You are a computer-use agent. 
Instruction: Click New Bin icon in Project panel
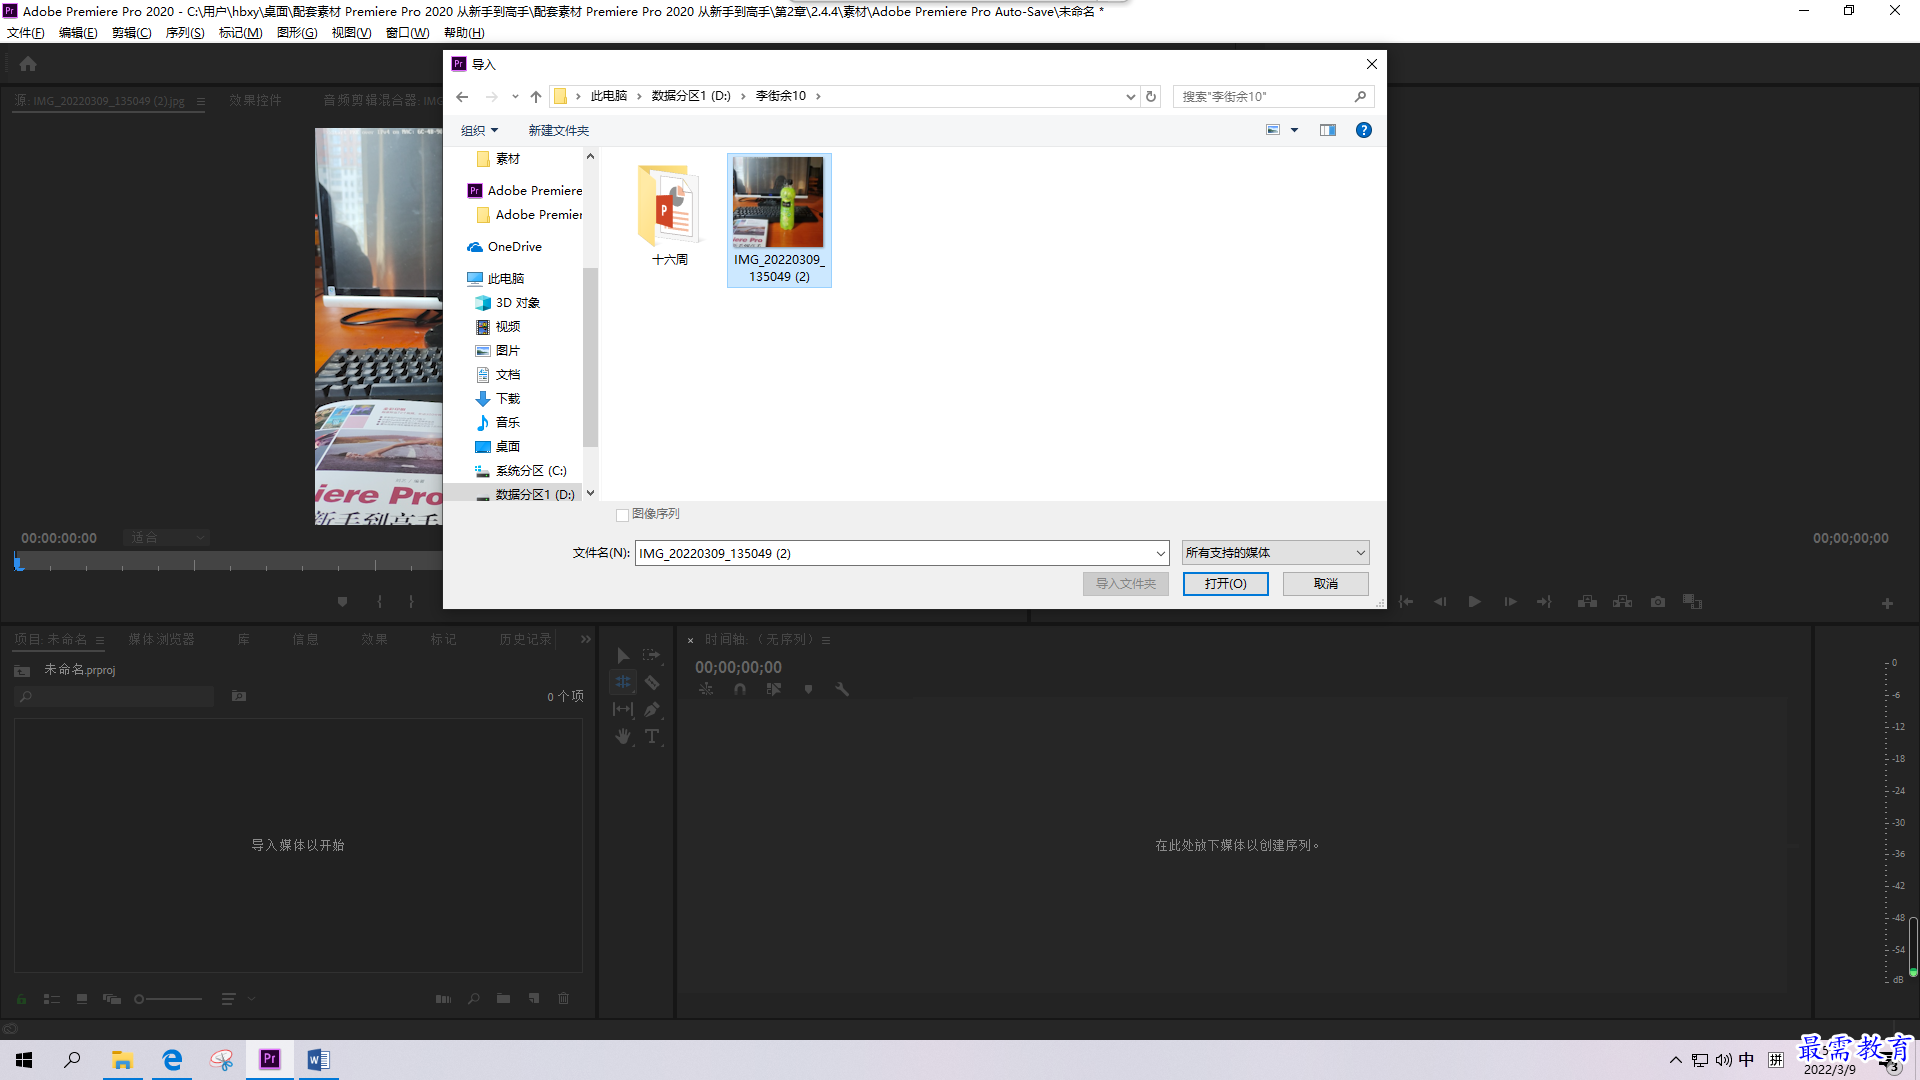(504, 999)
